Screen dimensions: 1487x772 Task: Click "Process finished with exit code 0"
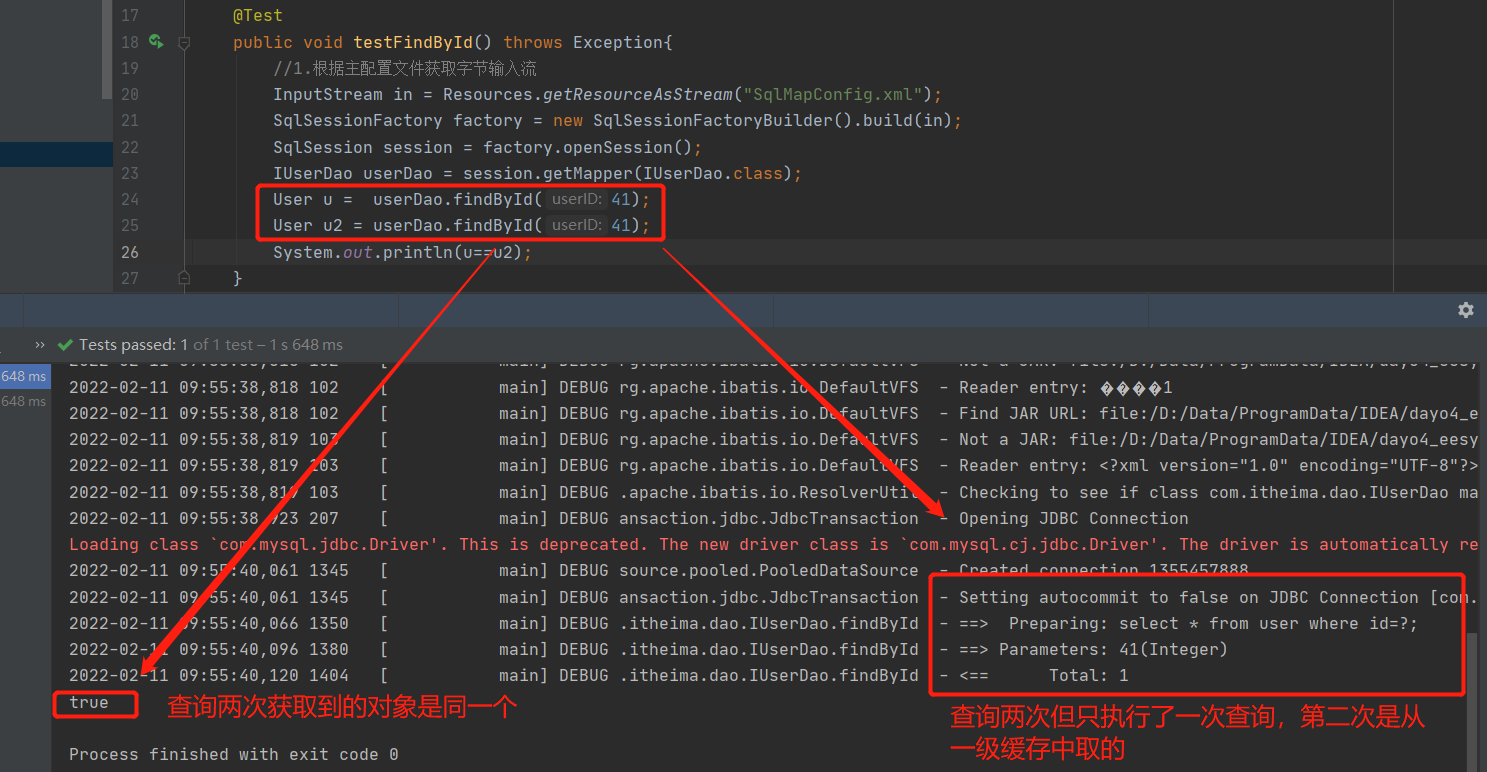point(234,754)
